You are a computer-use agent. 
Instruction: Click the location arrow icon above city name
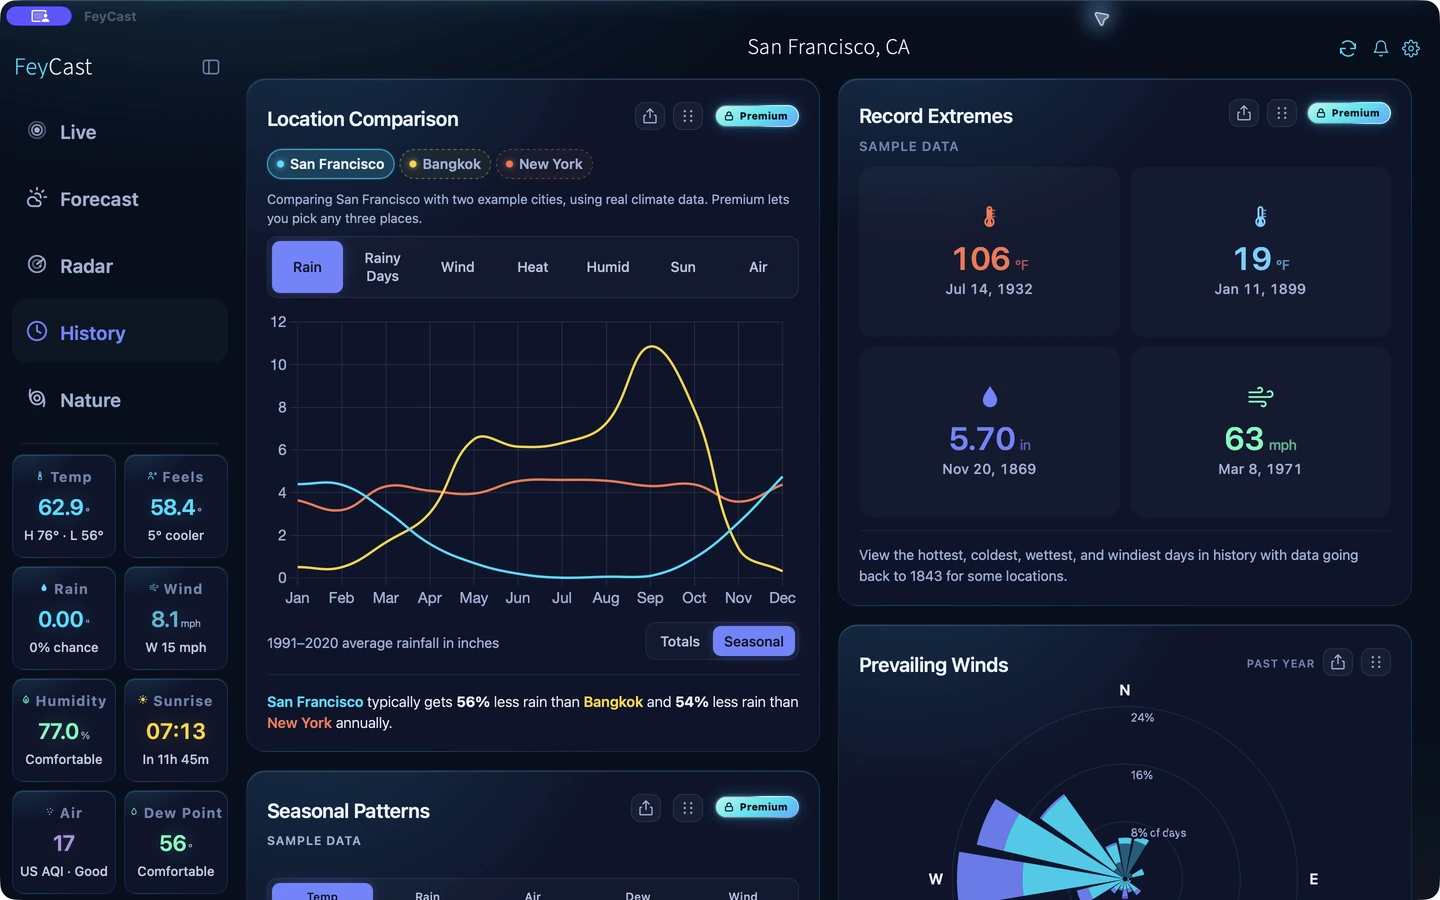[1101, 19]
